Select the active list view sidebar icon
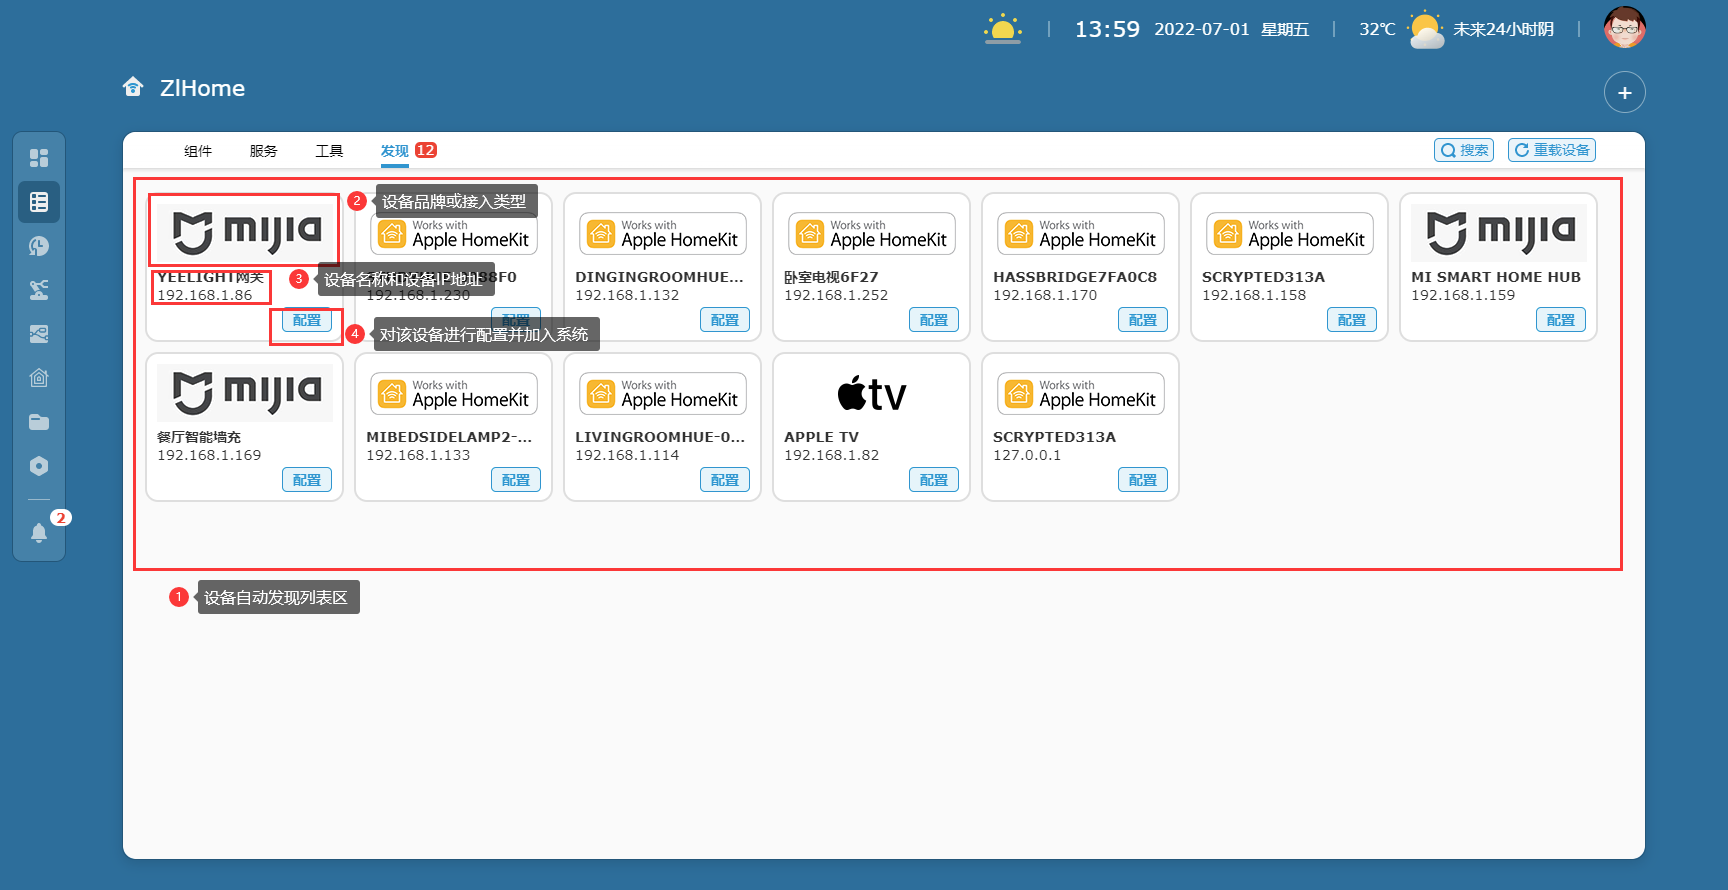The height and width of the screenshot is (890, 1728). click(39, 202)
